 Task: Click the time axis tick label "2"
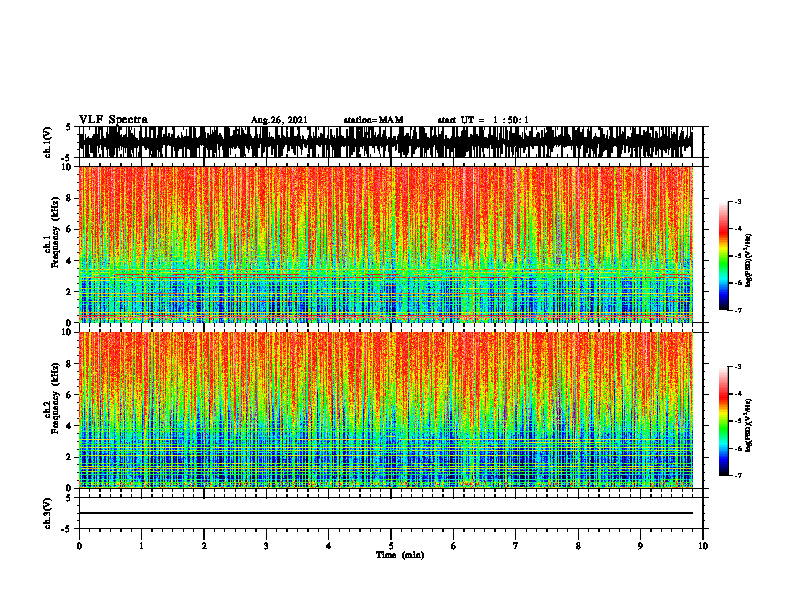click(204, 546)
